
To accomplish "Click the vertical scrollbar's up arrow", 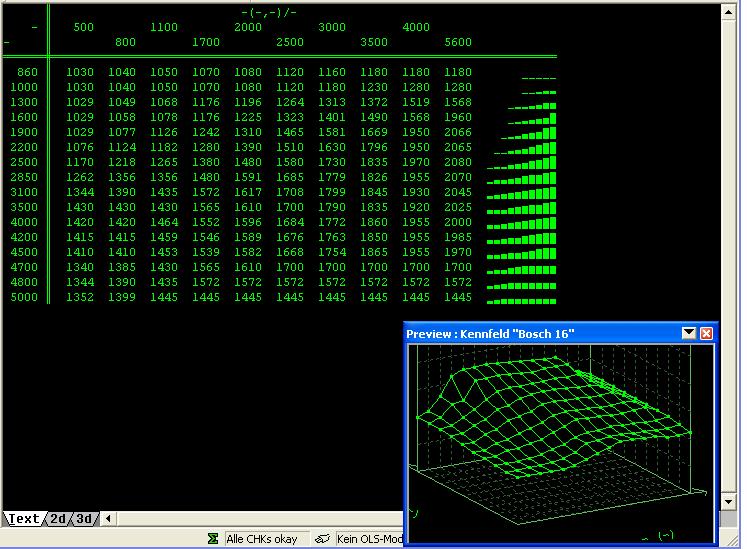I will pos(728,12).
